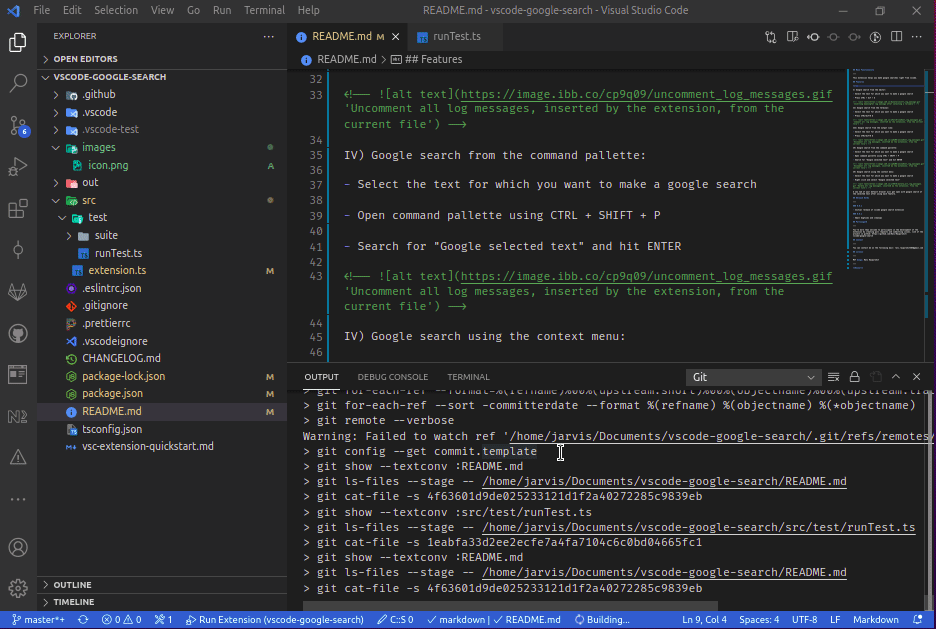936x629 pixels.
Task: Click the Synchronize Changes icon in status bar
Action: pos(83,619)
